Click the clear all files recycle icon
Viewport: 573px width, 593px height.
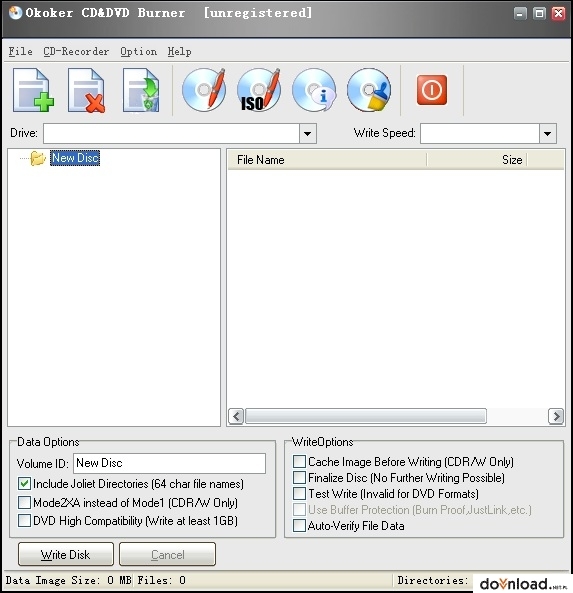pos(141,90)
